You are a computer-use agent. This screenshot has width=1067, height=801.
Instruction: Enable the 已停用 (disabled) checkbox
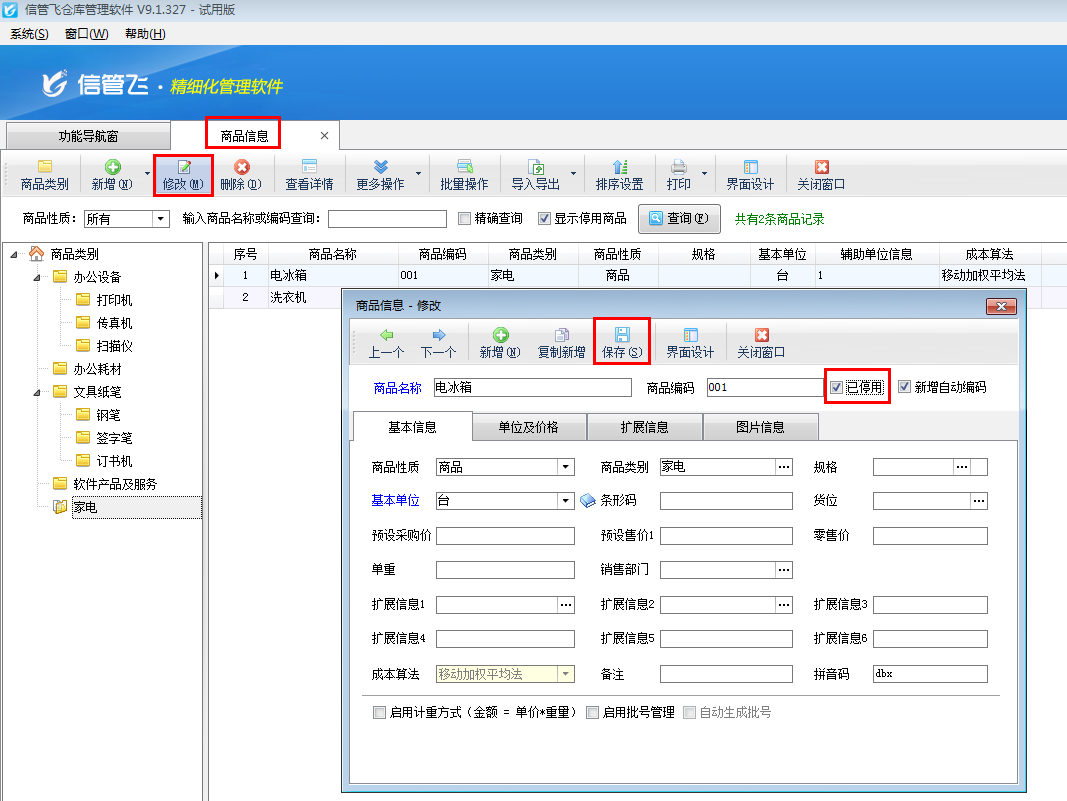tap(835, 387)
